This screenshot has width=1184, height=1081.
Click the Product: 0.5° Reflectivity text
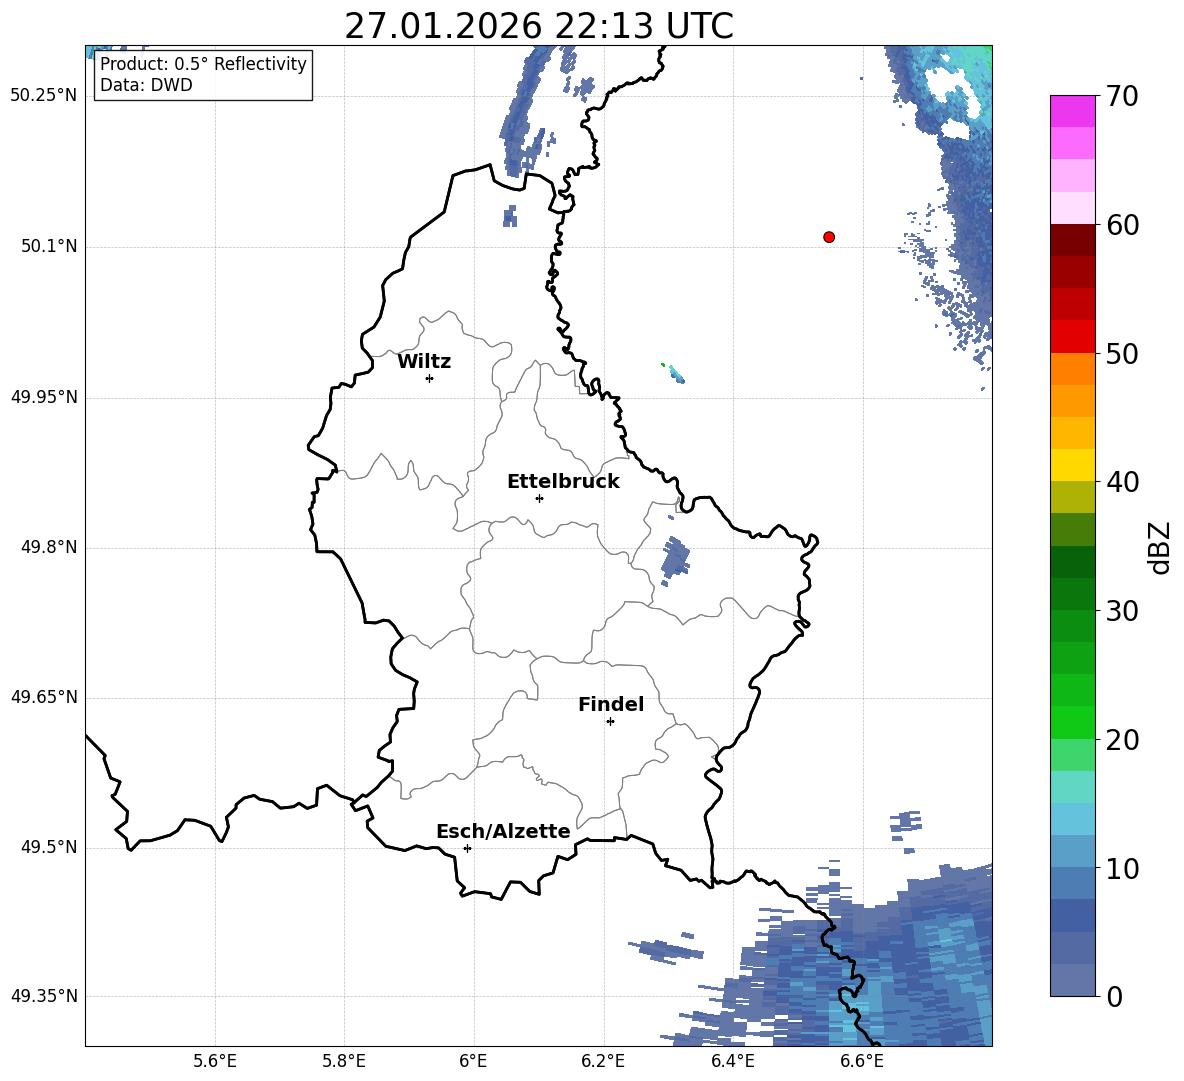[x=203, y=63]
